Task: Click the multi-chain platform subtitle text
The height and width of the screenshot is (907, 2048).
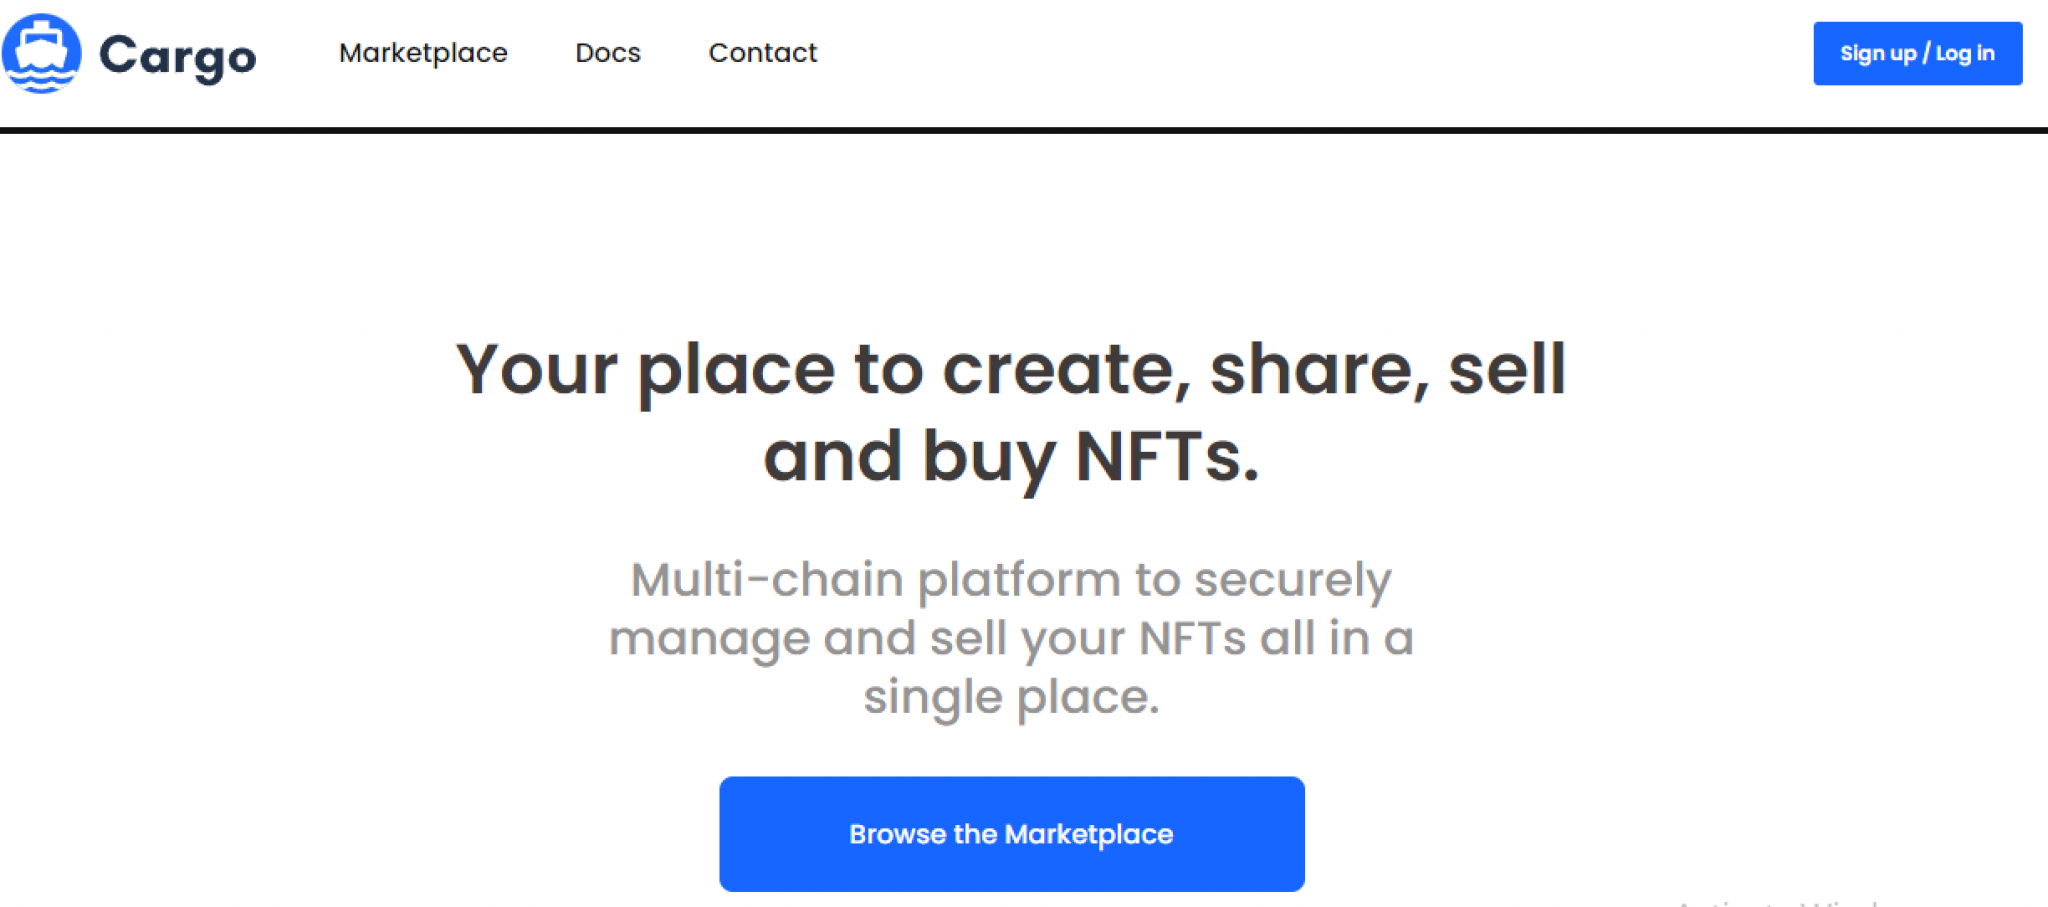Action: point(1012,637)
